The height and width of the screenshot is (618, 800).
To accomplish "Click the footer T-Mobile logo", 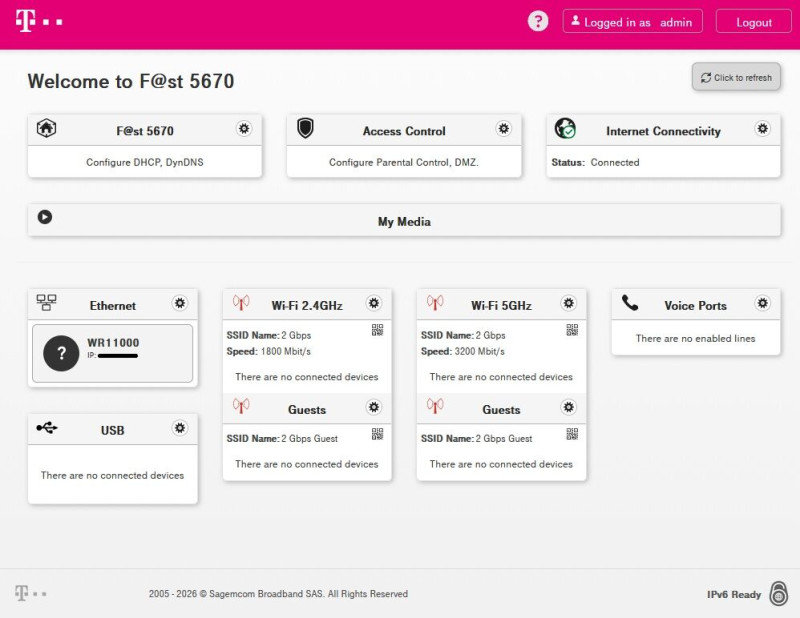I will 31,593.
